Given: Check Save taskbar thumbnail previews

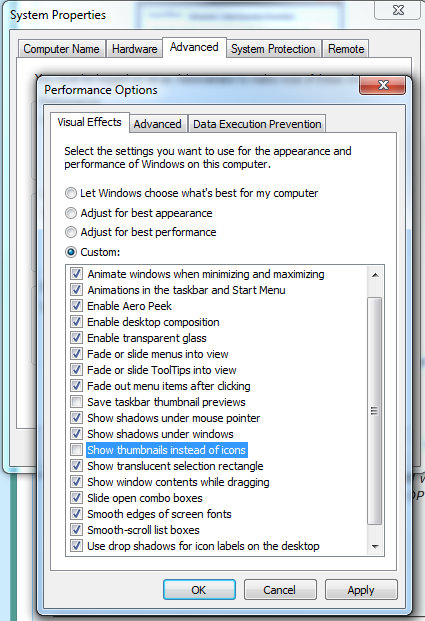Looking at the screenshot, I should point(76,402).
